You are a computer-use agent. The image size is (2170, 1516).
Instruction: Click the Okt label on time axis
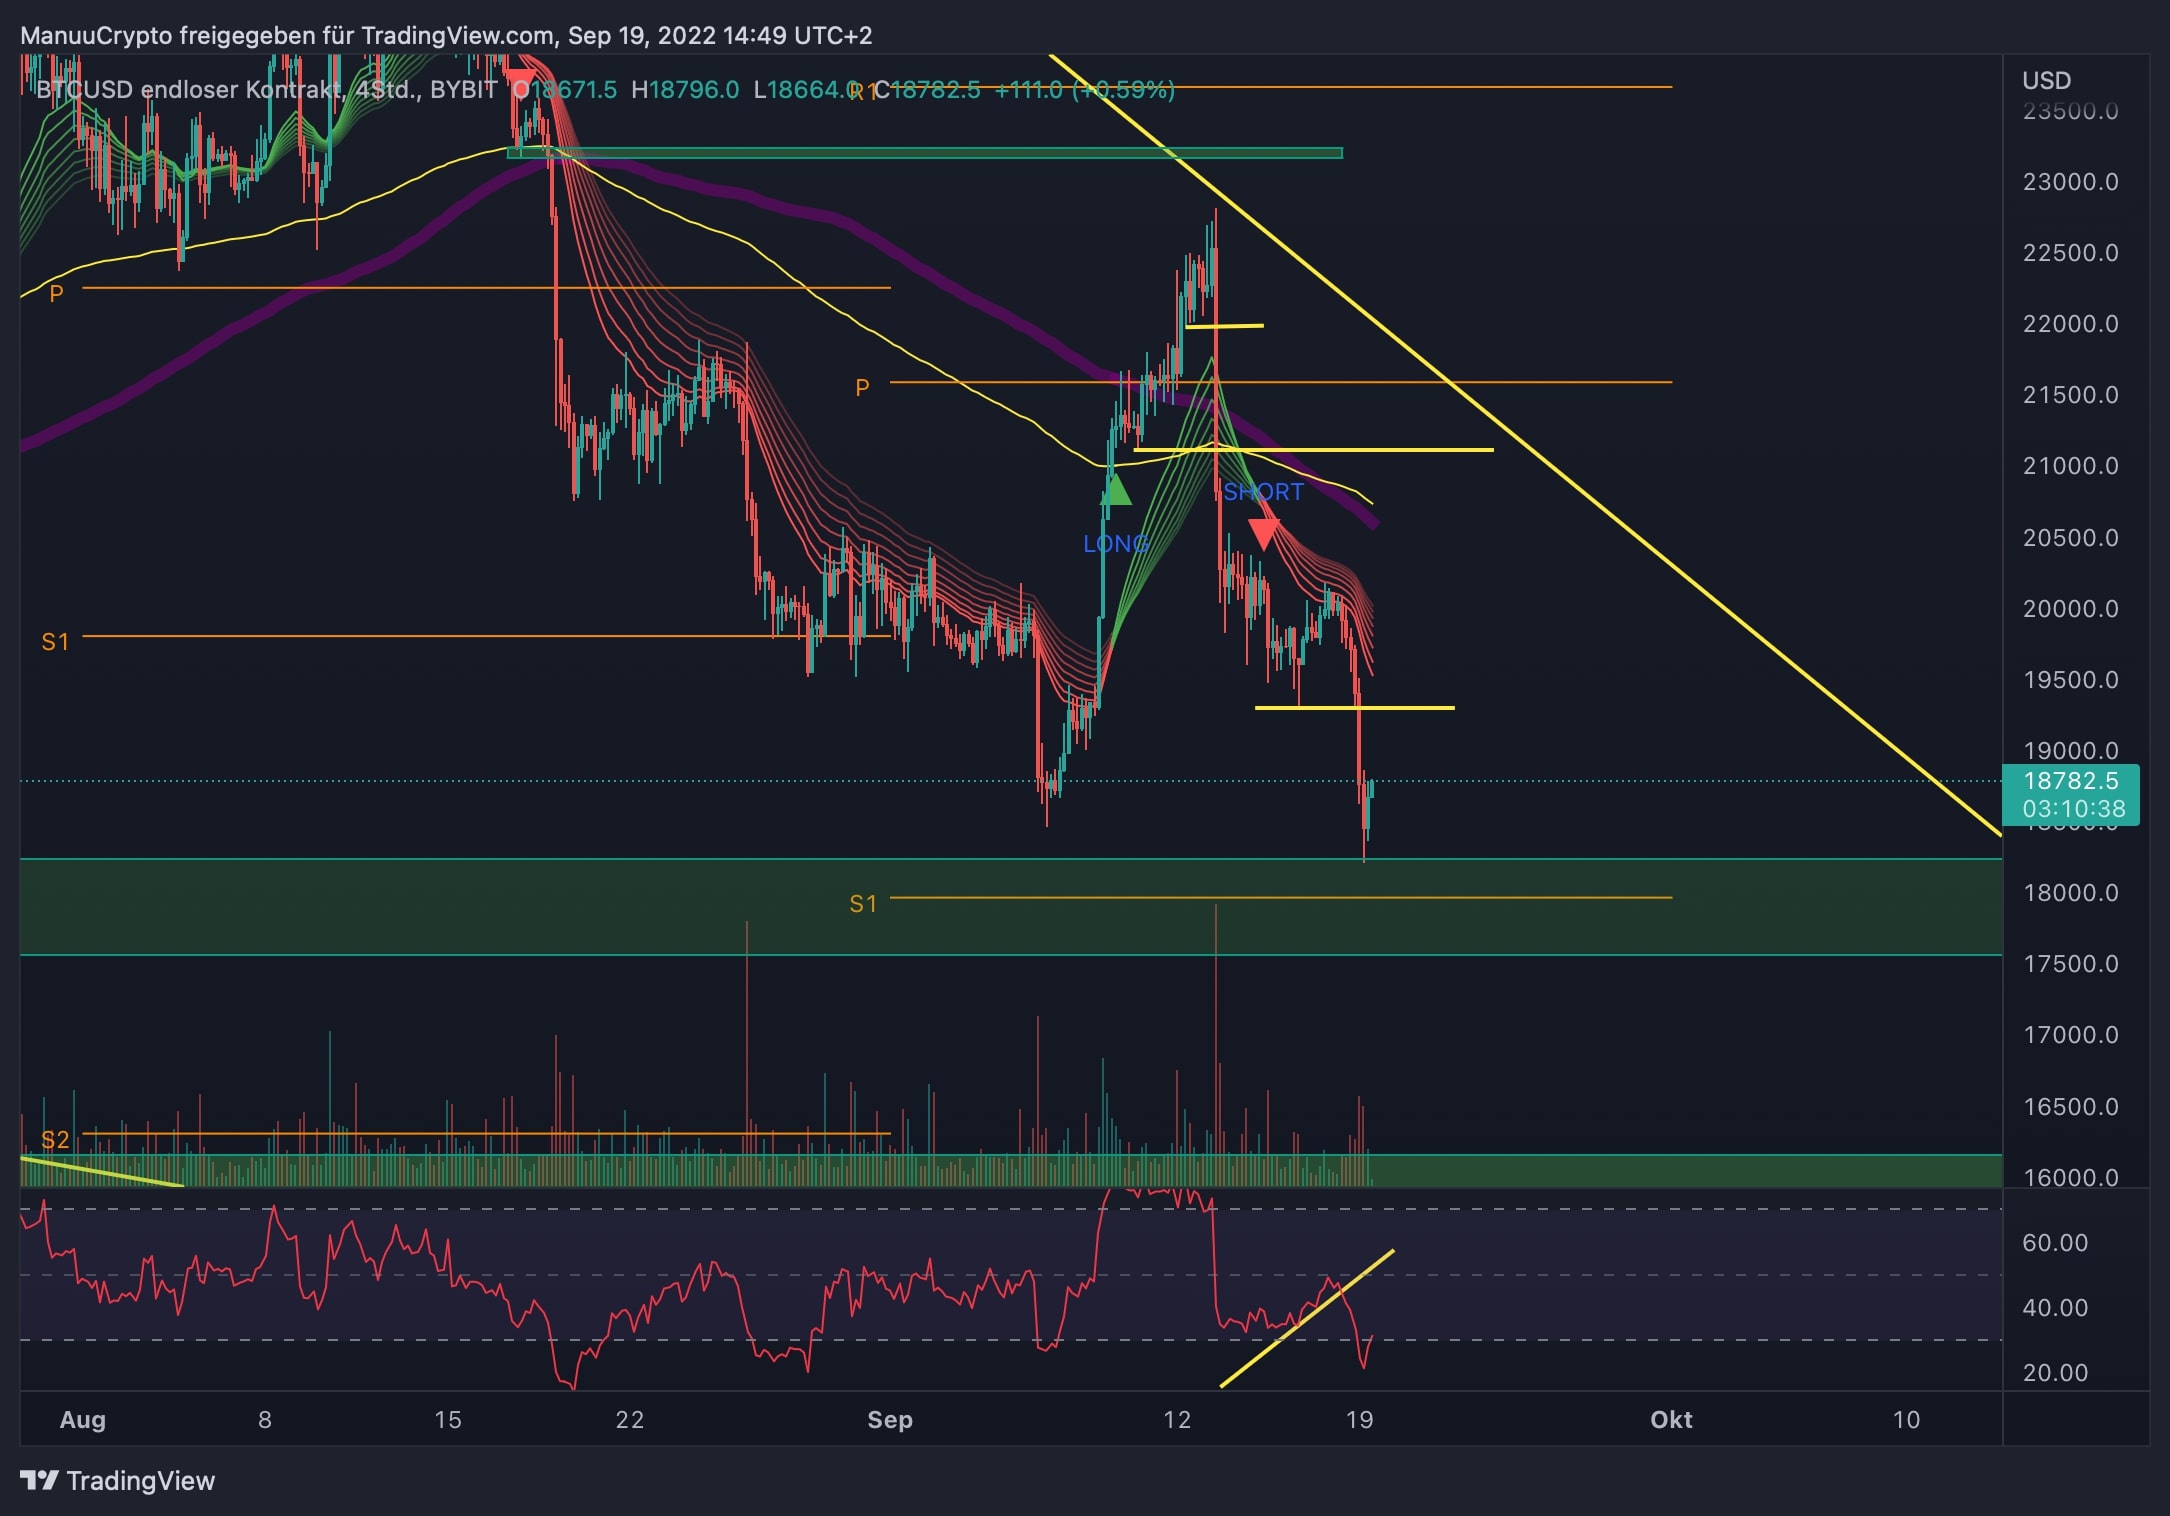click(x=1671, y=1420)
